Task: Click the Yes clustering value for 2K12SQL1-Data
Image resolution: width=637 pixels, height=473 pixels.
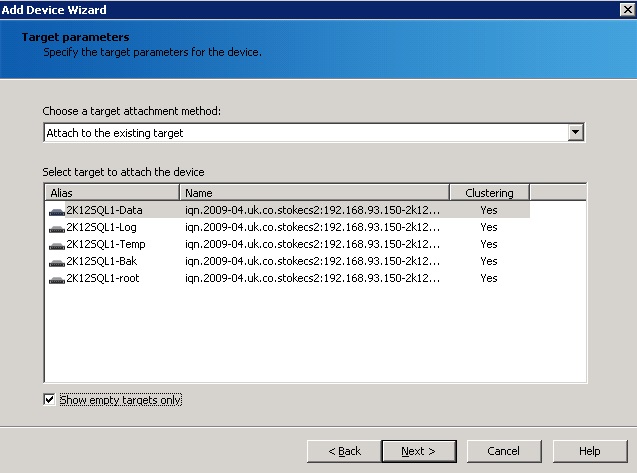Action: click(489, 210)
